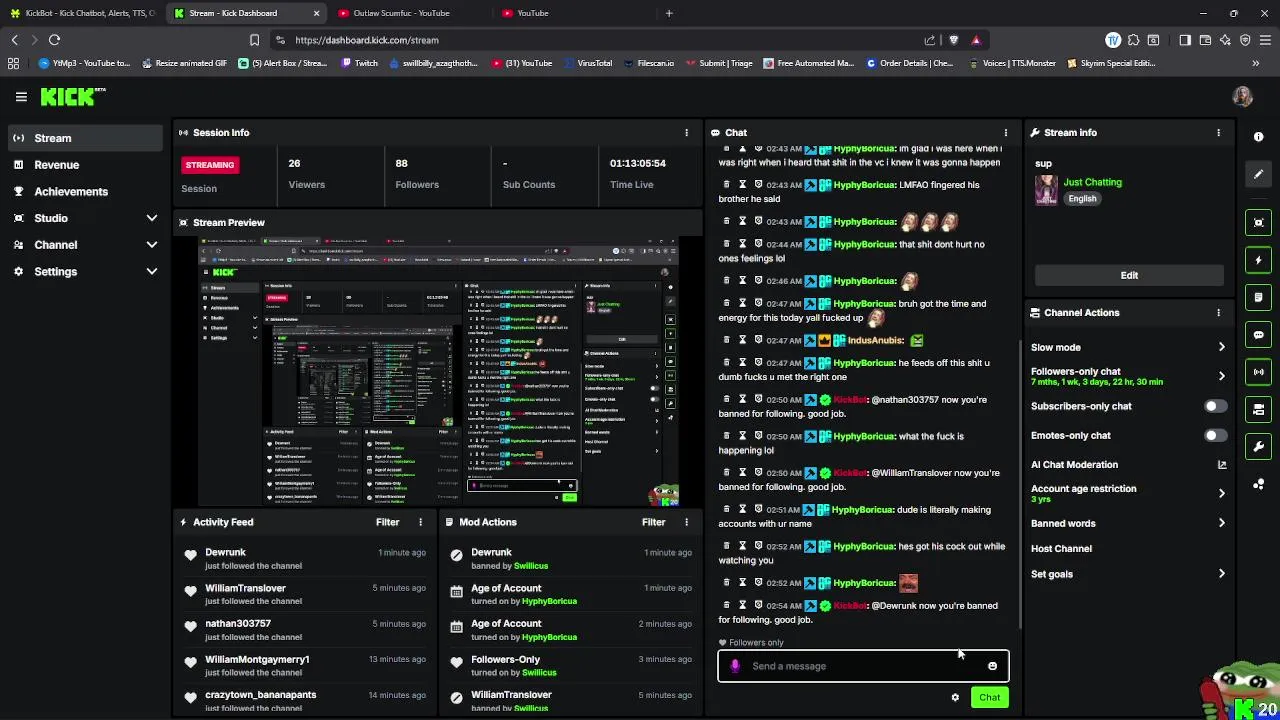Open the emoji picker in chat input
Screen dimensions: 1280x720
[x=992, y=666]
